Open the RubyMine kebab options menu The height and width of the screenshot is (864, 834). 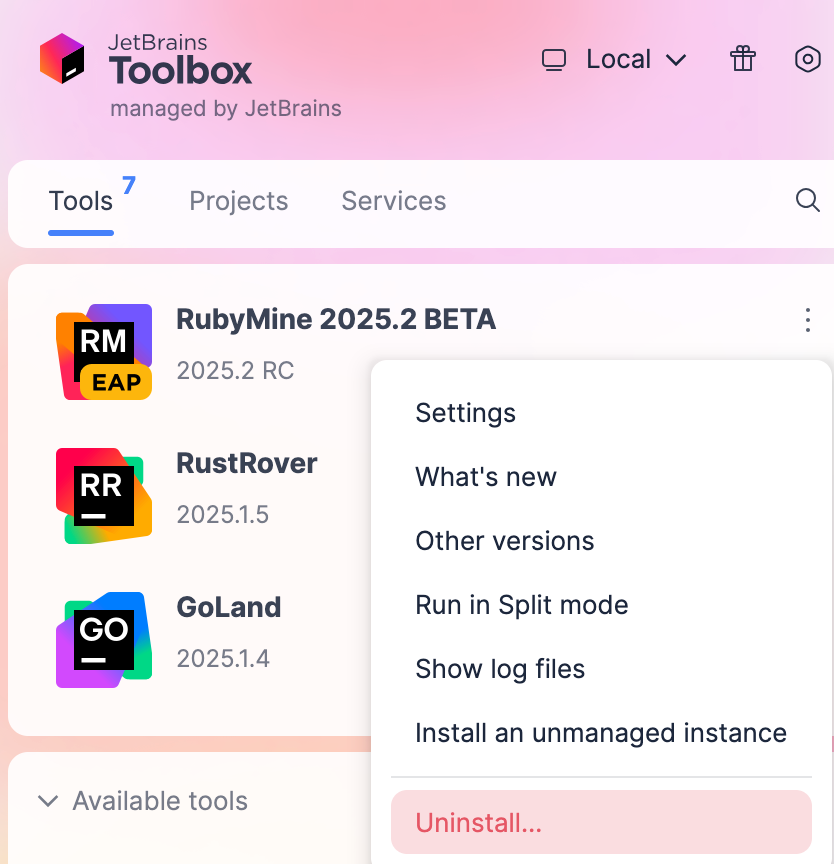pos(807,319)
